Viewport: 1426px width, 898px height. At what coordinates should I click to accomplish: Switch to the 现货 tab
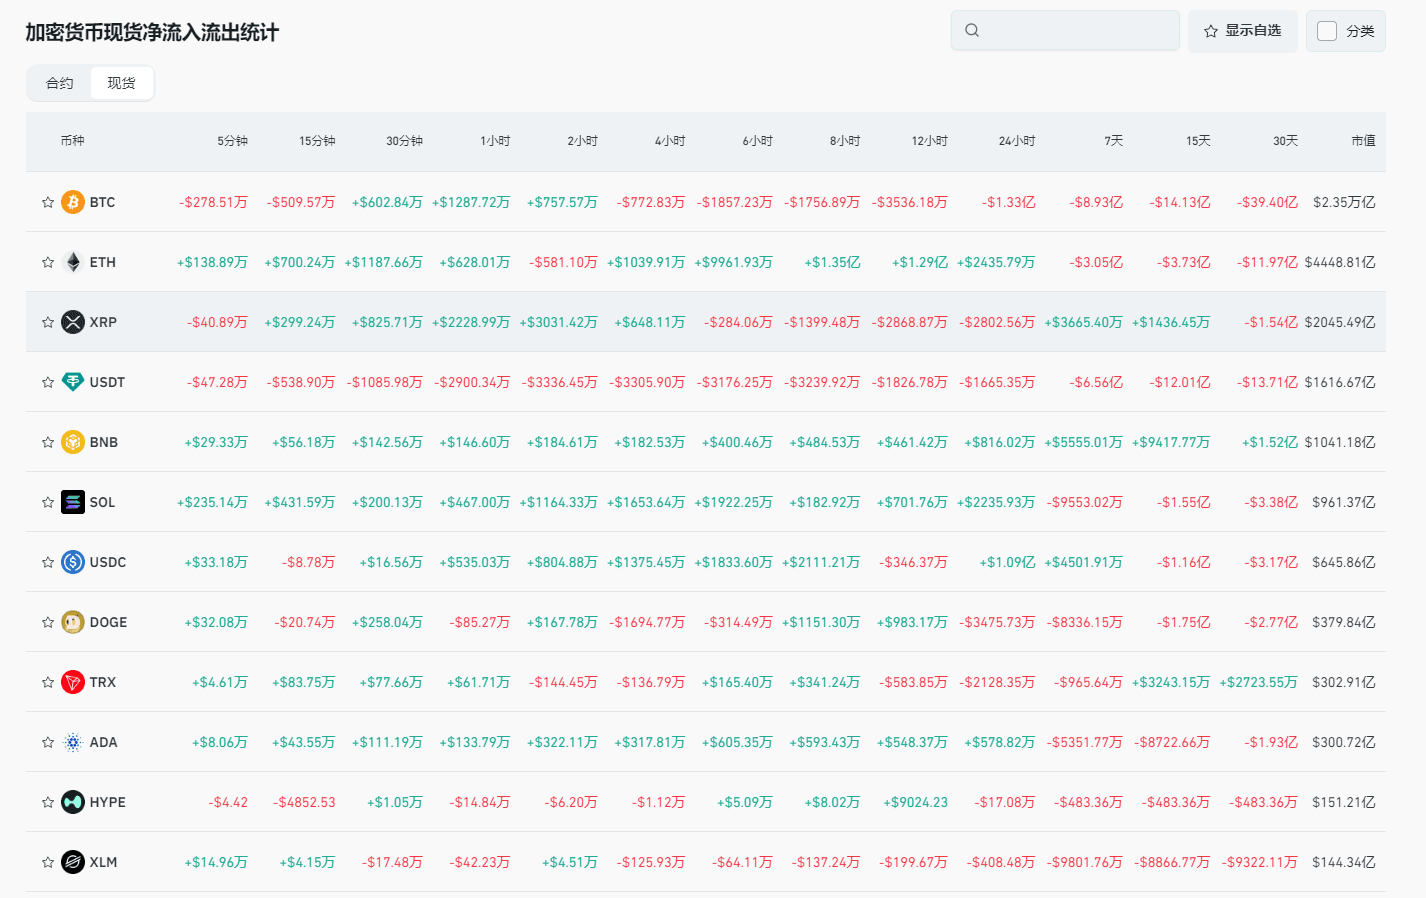121,83
